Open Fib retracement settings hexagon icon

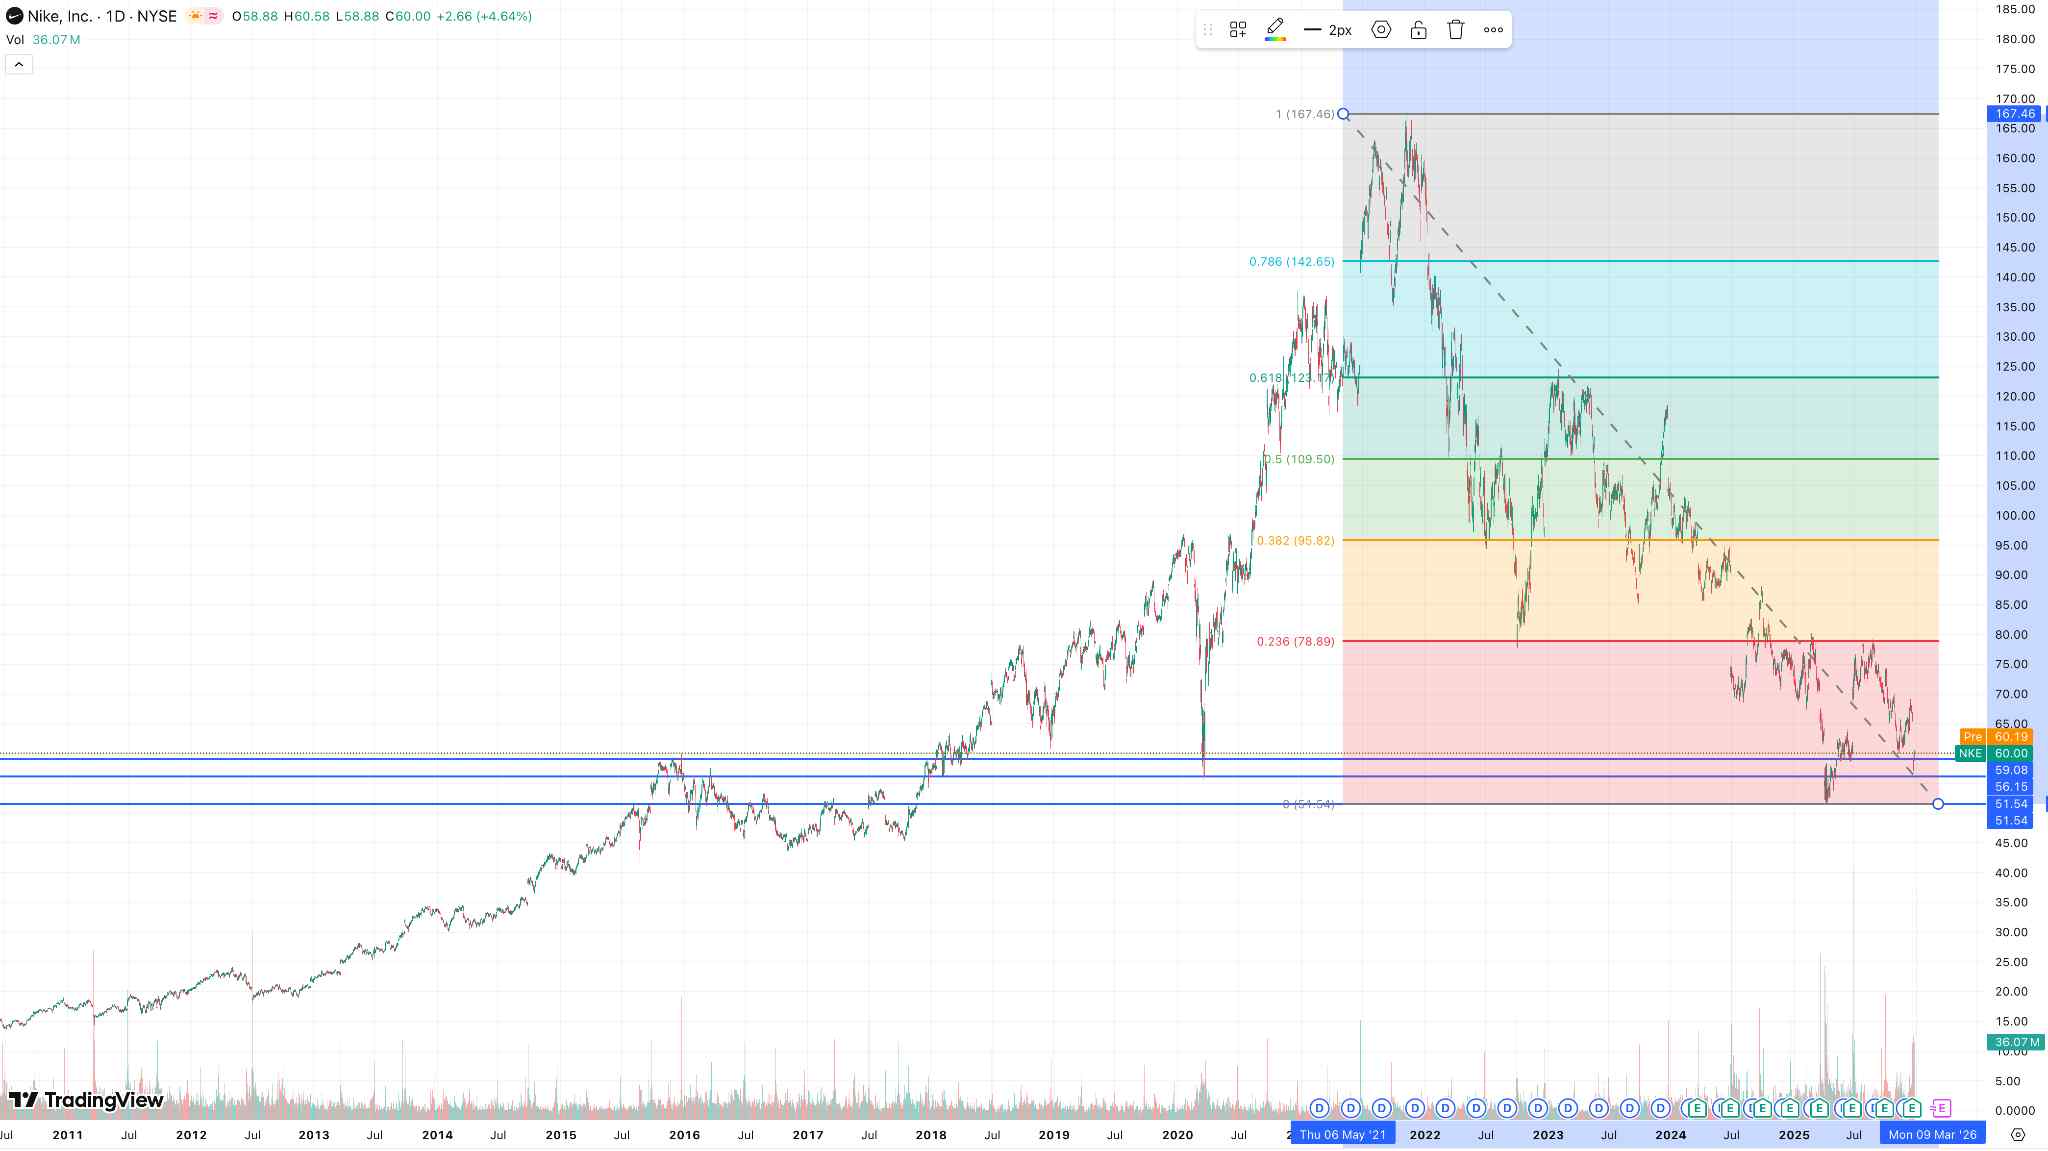pyautogui.click(x=1381, y=30)
